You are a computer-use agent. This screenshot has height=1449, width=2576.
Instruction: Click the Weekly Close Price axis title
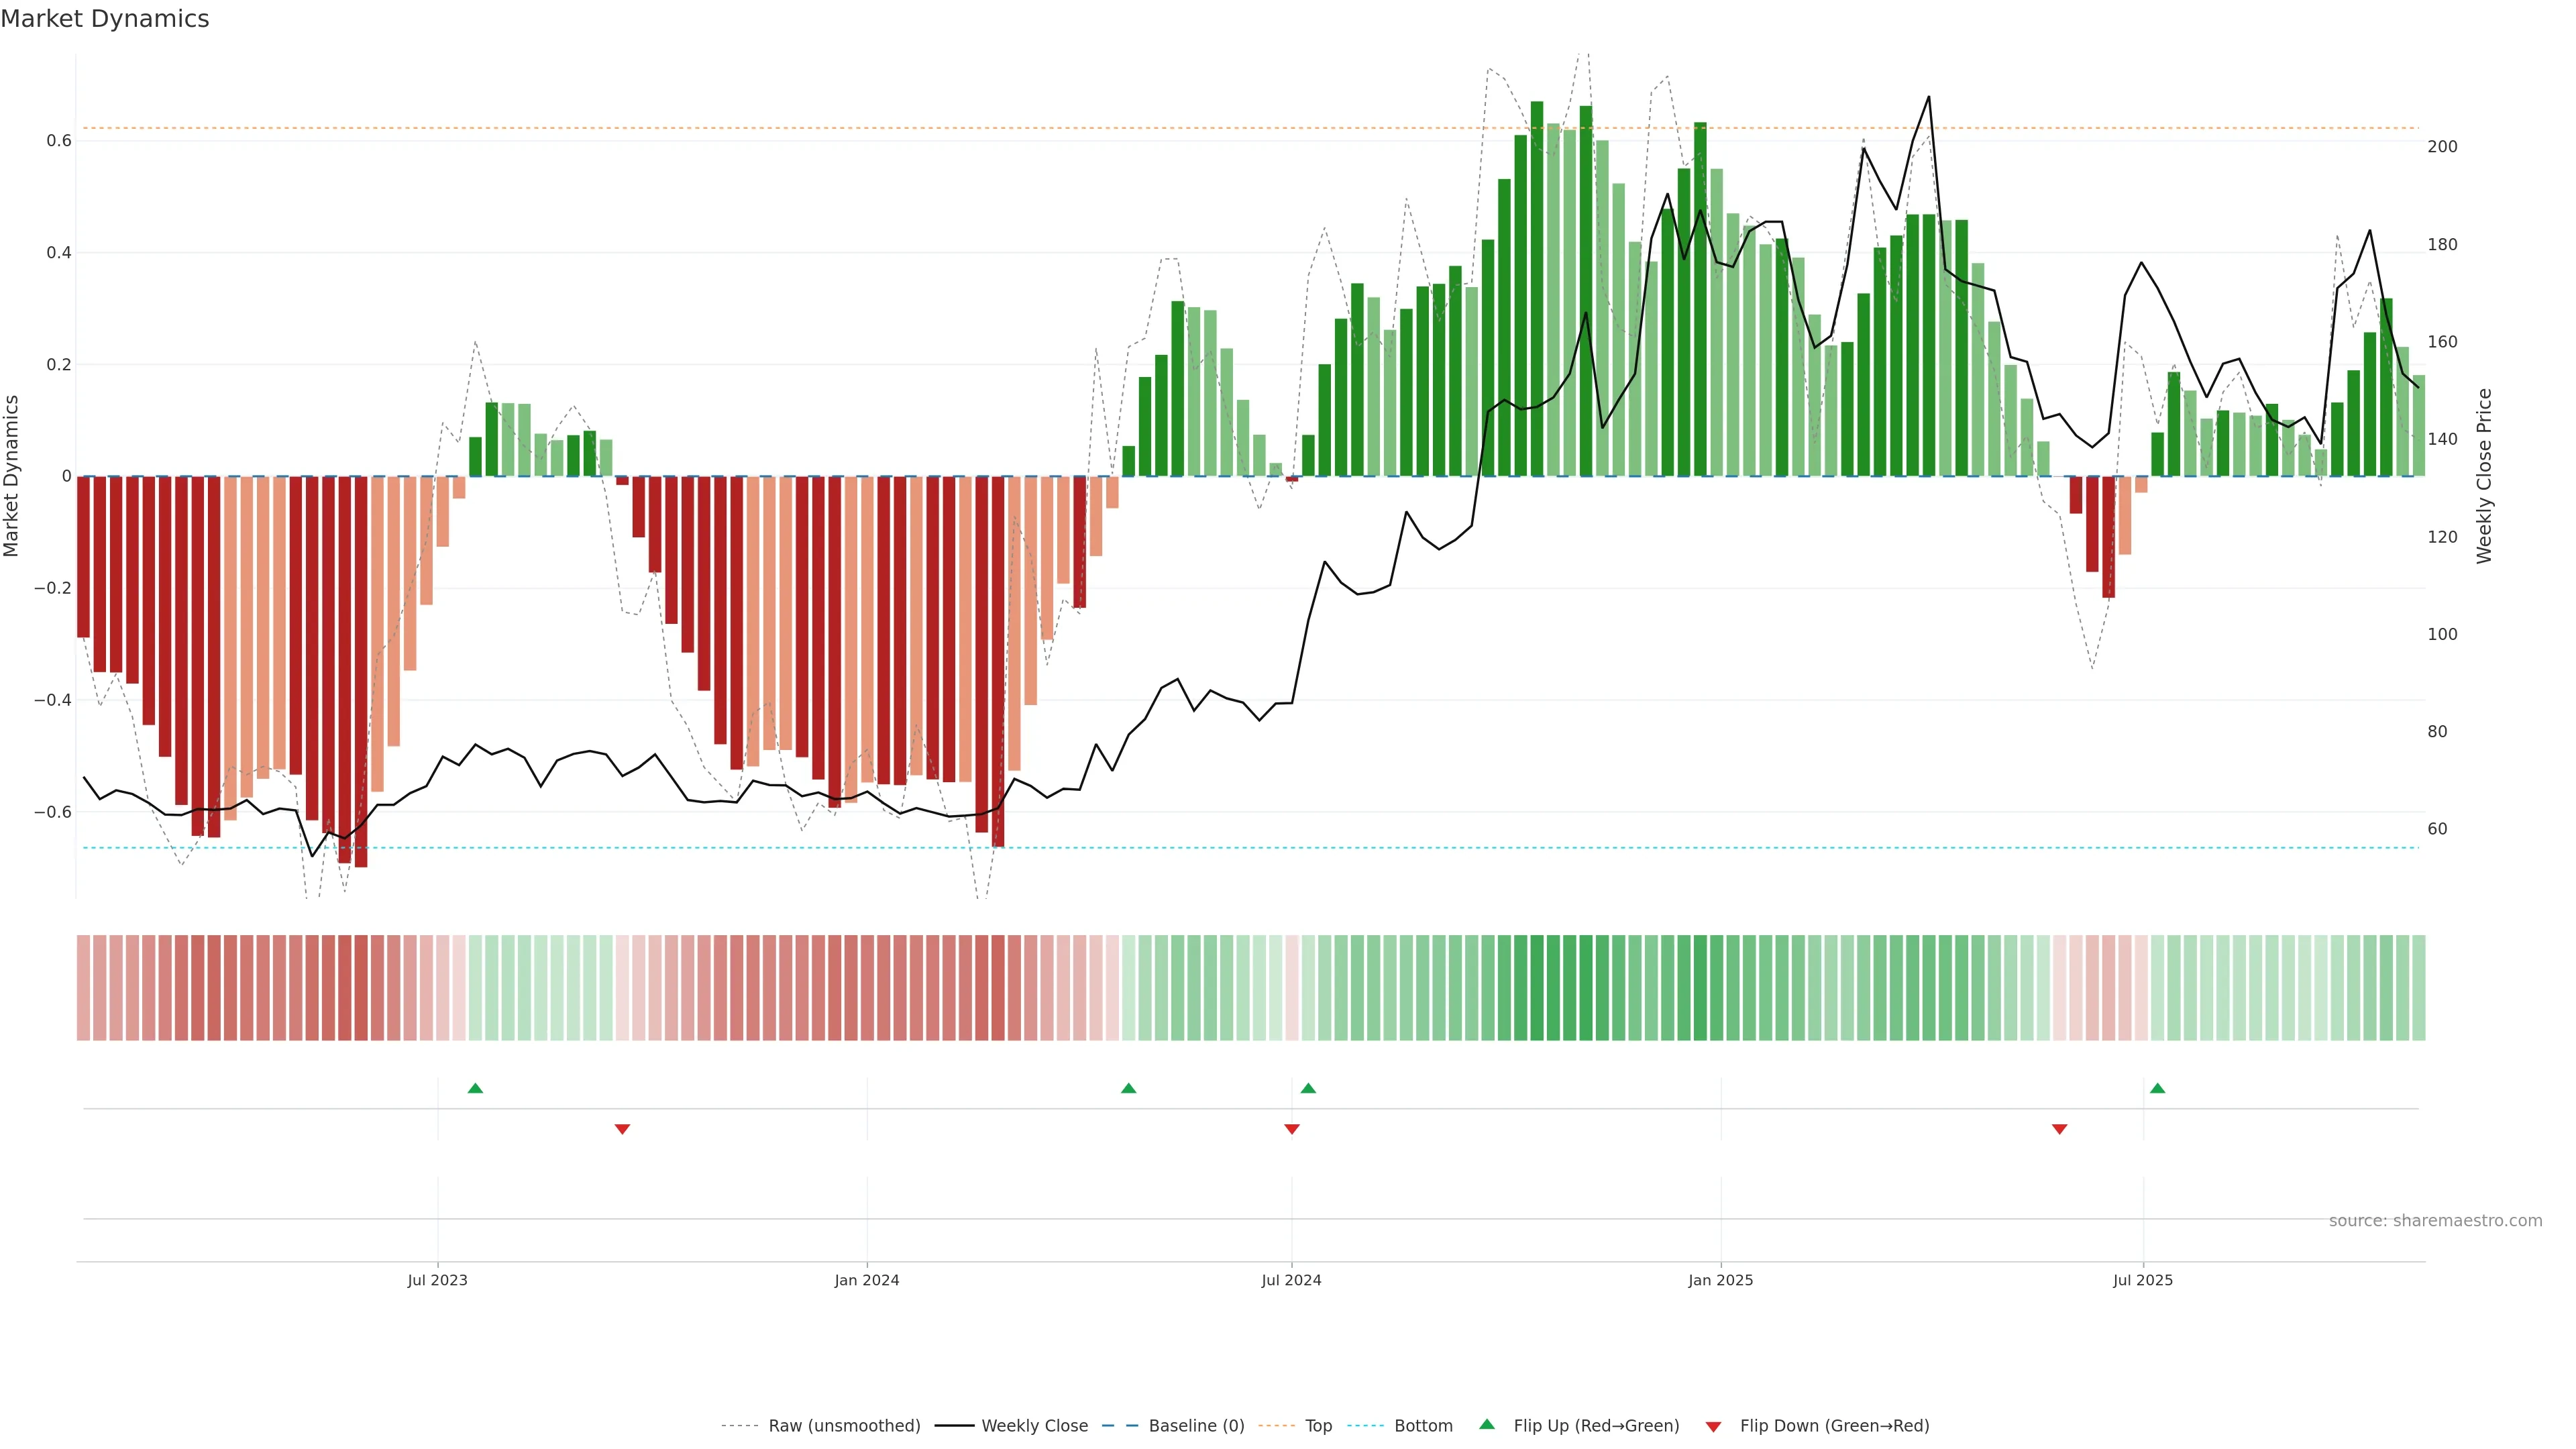click(x=2484, y=476)
